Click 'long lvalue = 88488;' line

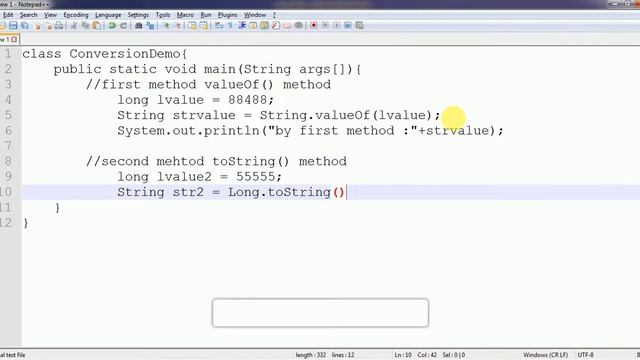[196, 100]
